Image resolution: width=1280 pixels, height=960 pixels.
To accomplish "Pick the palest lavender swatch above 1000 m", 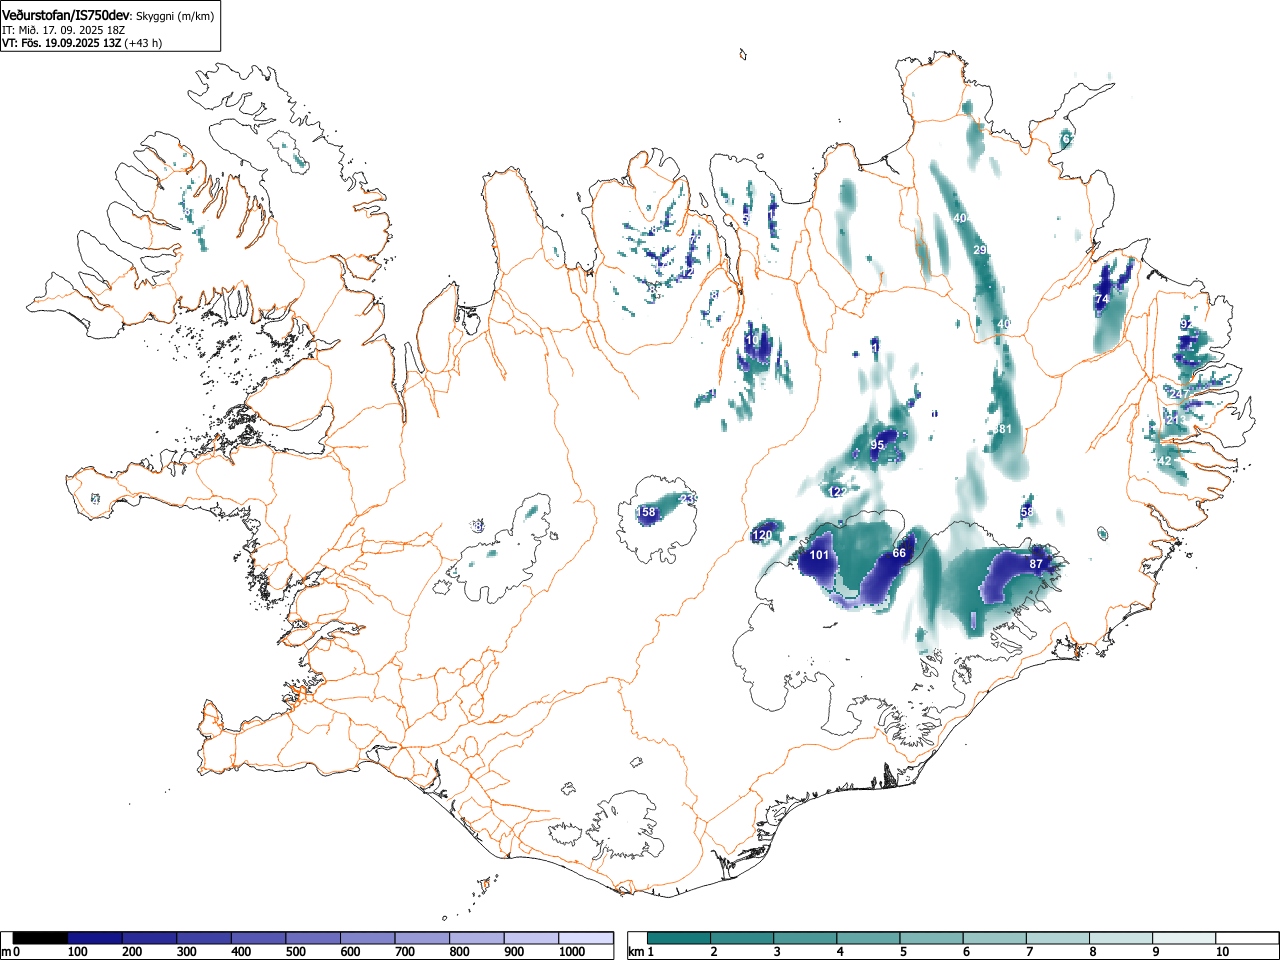I will [x=587, y=938].
